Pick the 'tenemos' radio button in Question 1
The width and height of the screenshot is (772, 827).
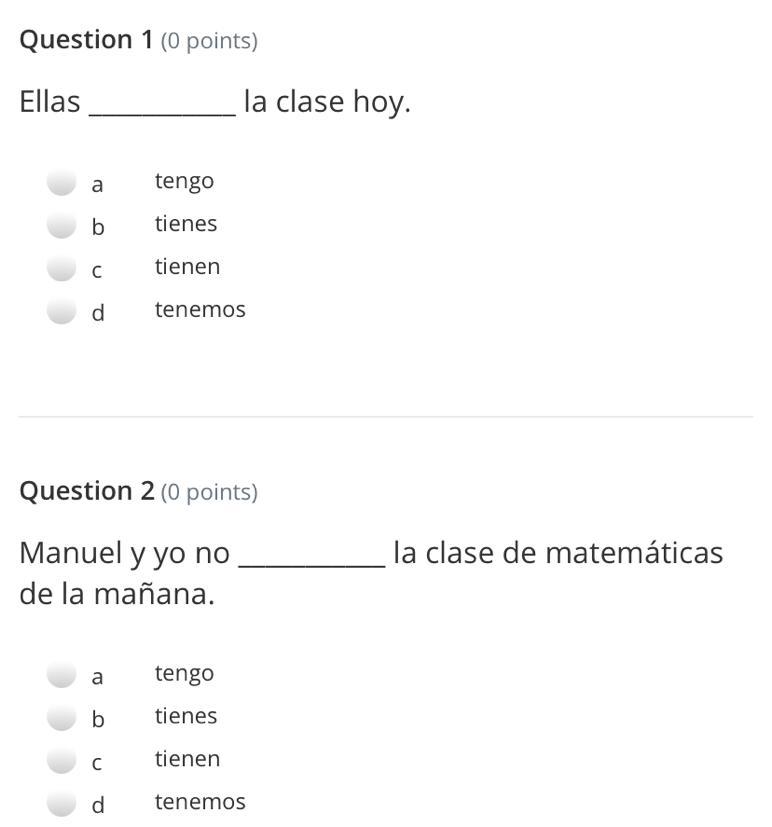(62, 311)
